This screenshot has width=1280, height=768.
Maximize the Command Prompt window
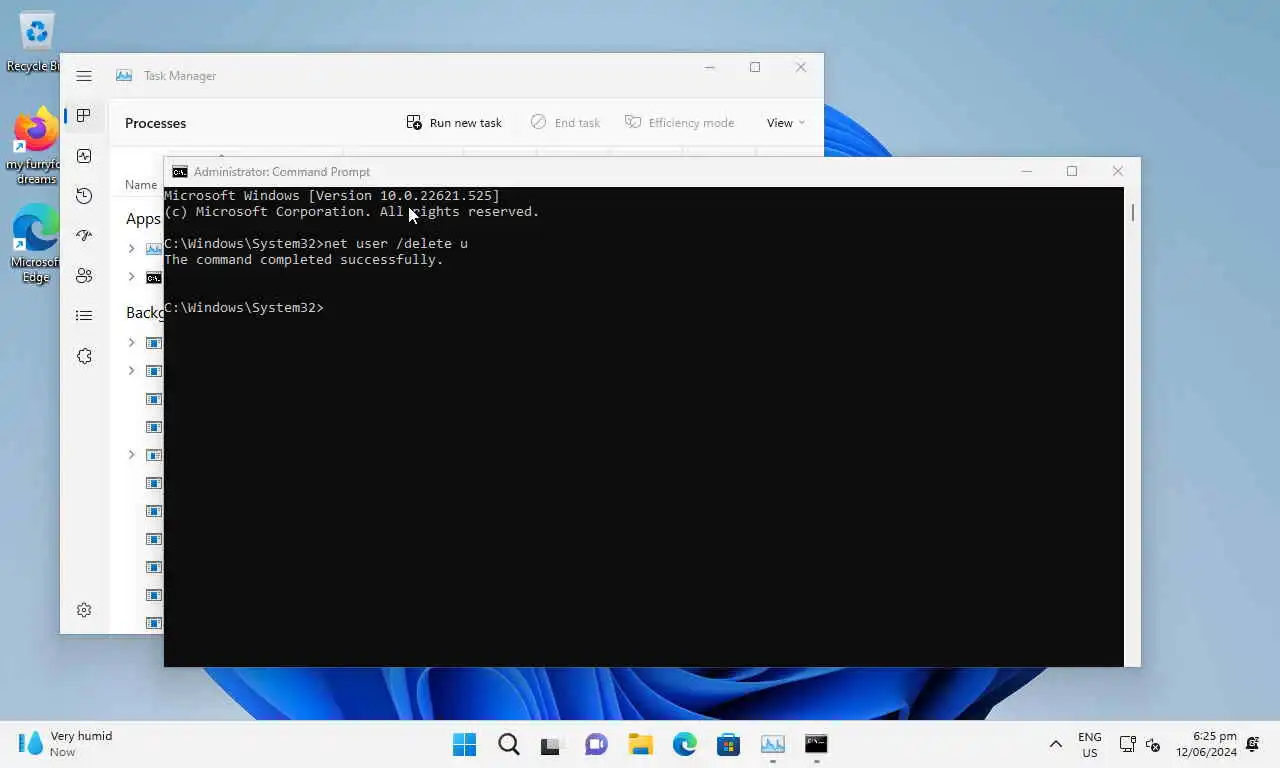(1072, 172)
